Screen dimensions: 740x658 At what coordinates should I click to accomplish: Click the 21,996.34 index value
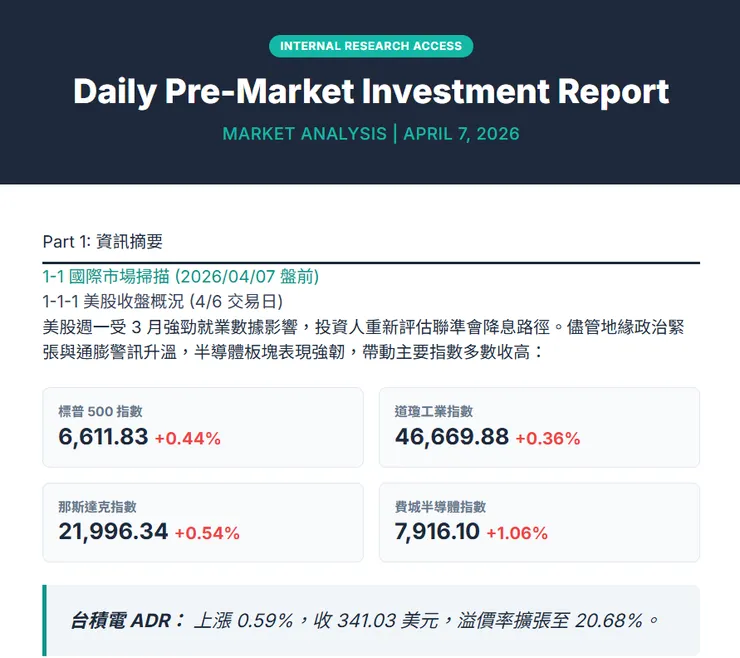click(x=113, y=532)
